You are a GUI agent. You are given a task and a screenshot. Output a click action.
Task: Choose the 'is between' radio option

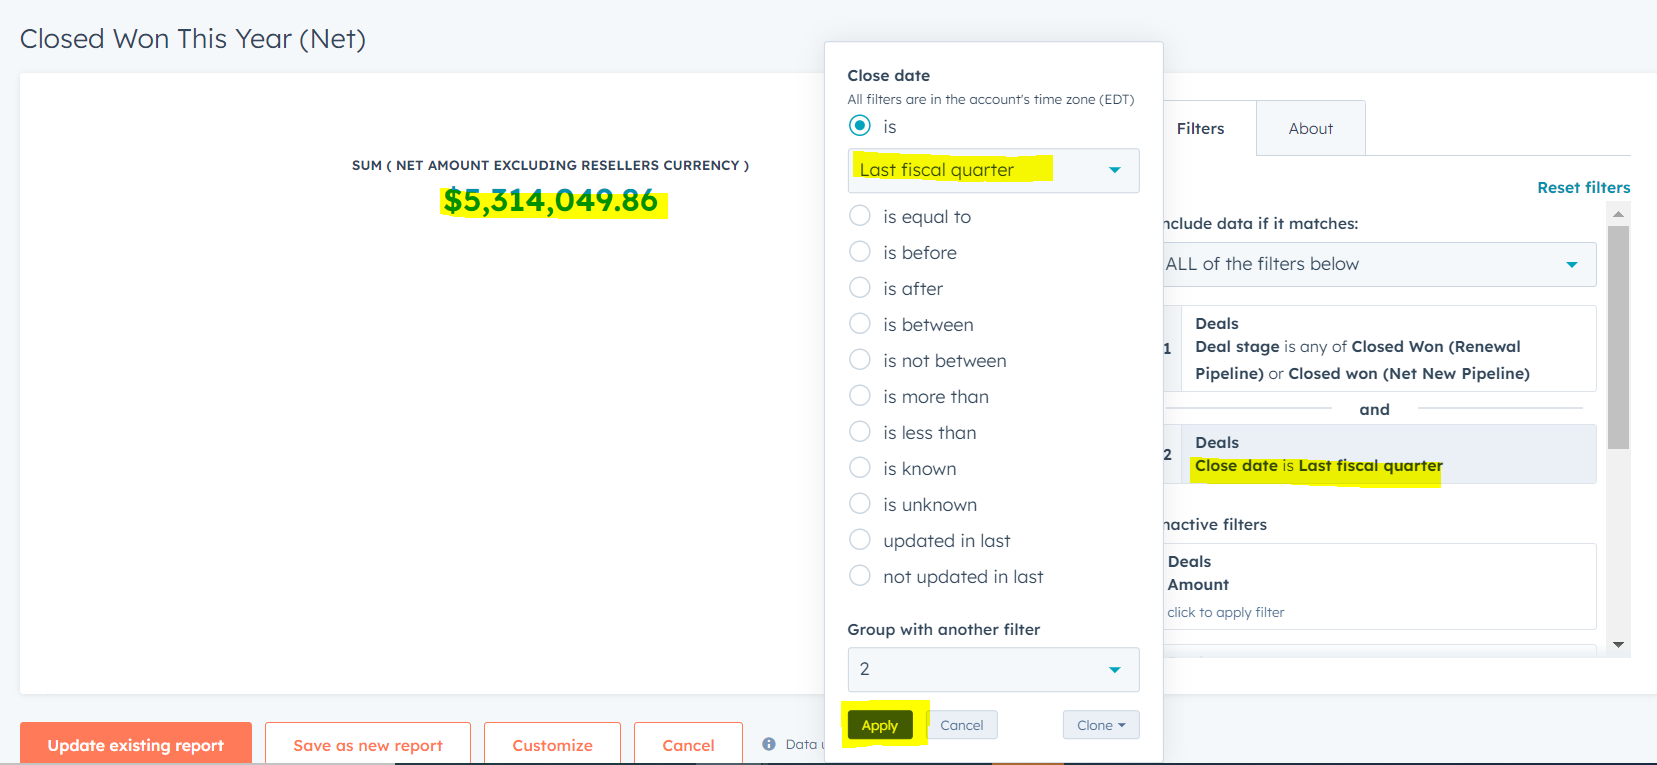pyautogui.click(x=859, y=324)
